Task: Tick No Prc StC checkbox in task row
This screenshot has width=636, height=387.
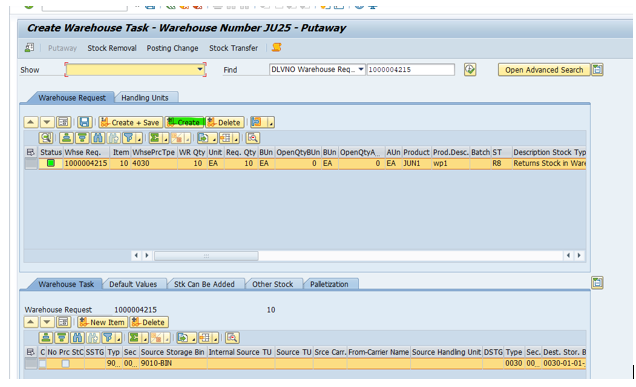Action: tap(65, 363)
